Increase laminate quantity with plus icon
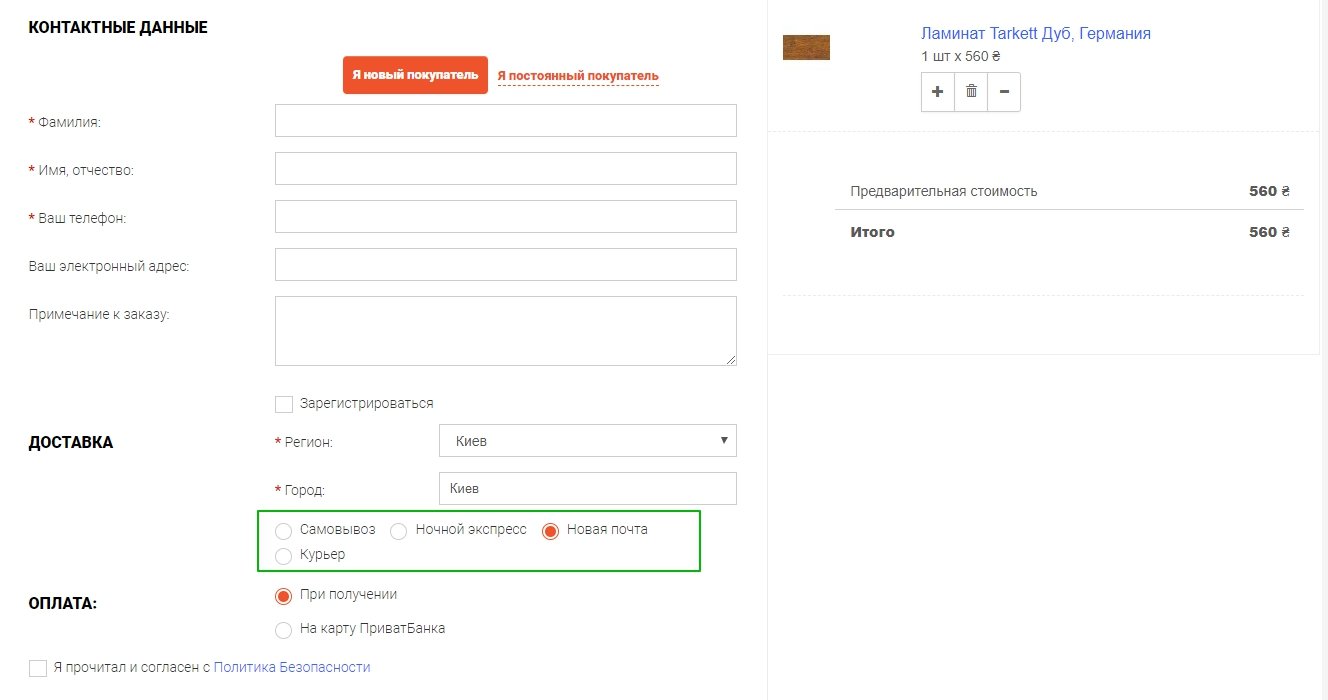Screen dimensions: 1328x700 (937, 92)
